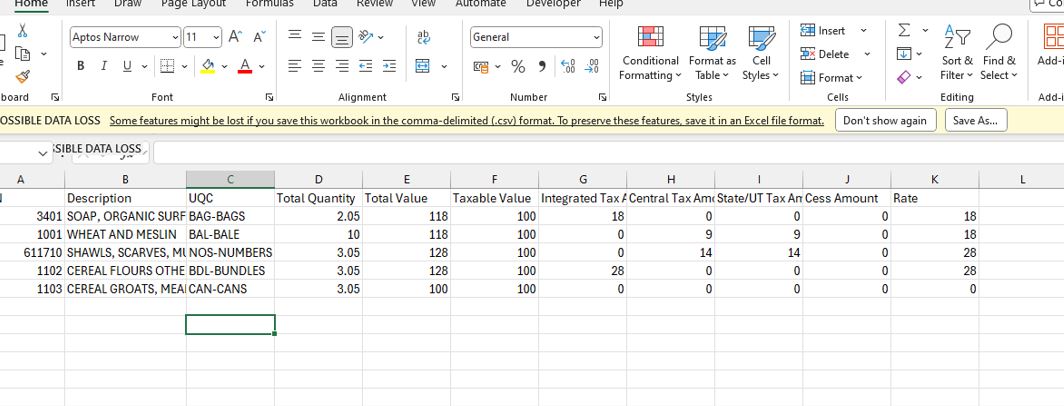This screenshot has height=406, width=1064.
Task: Switch to the Formulas tab
Action: 269,4
